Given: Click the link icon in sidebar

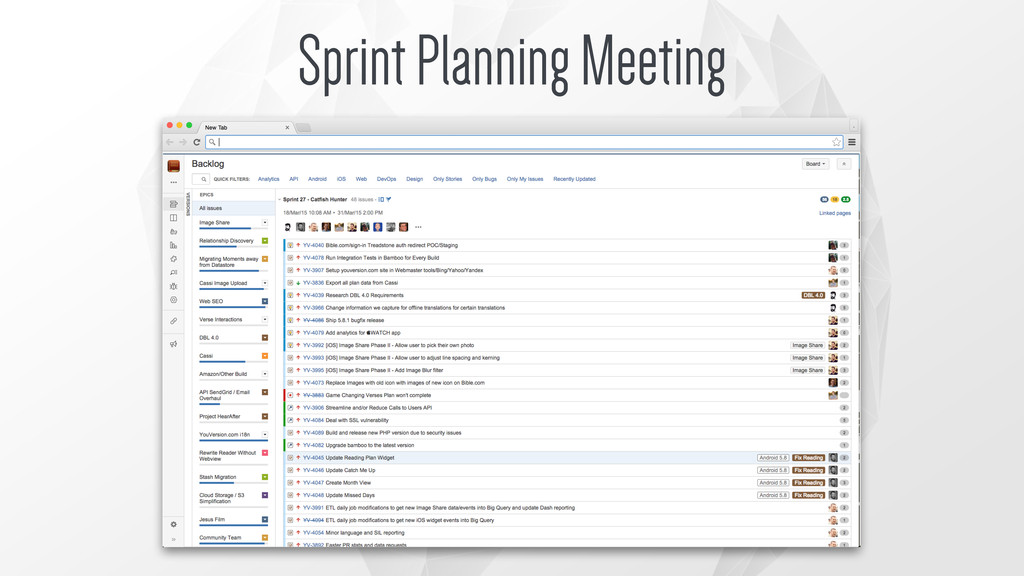Looking at the screenshot, I should tap(174, 321).
